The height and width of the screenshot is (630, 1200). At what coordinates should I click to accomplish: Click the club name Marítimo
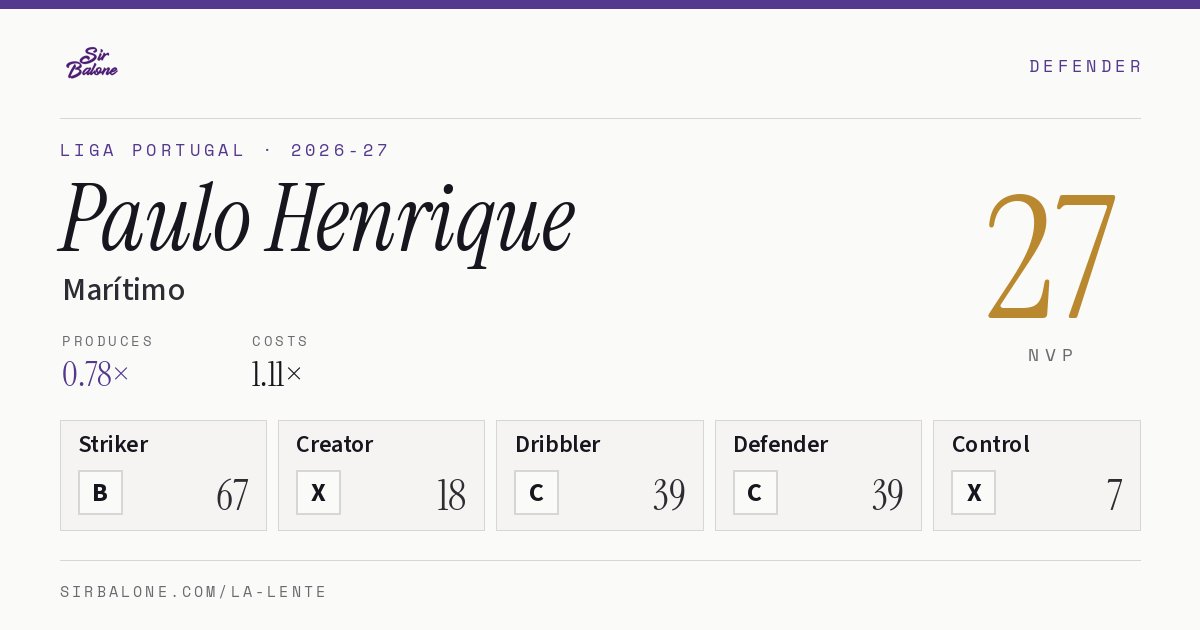pyautogui.click(x=124, y=290)
